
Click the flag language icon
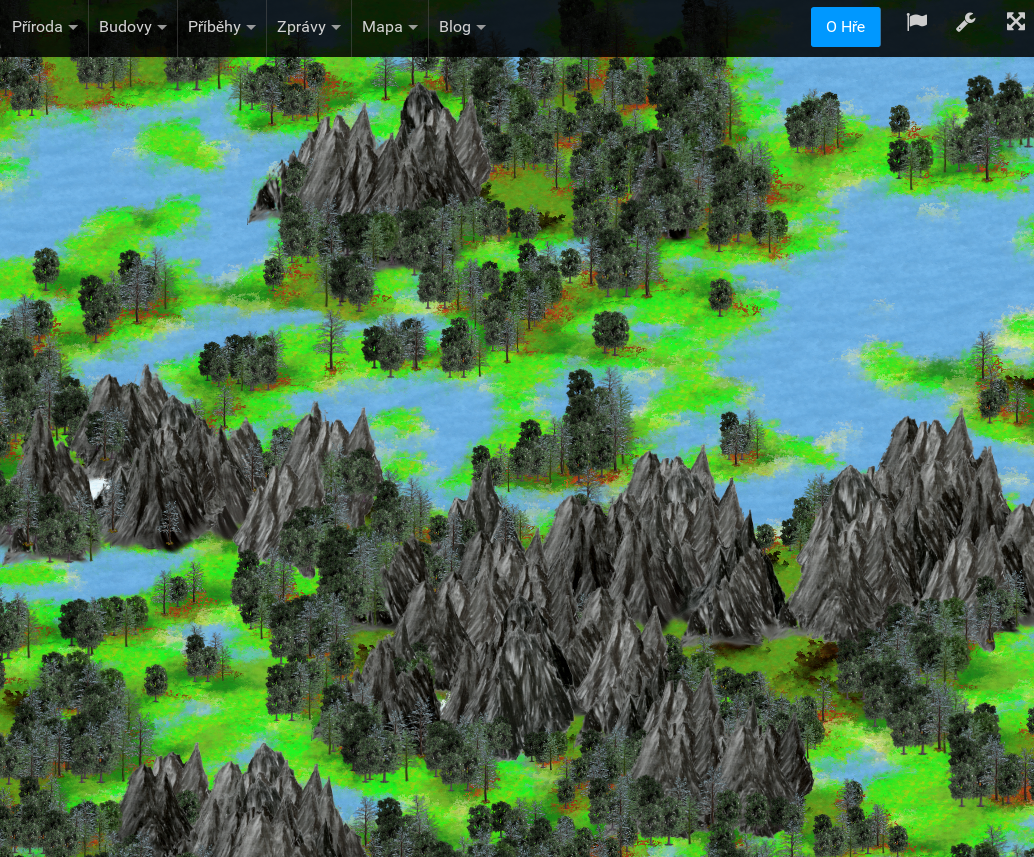pos(917,22)
